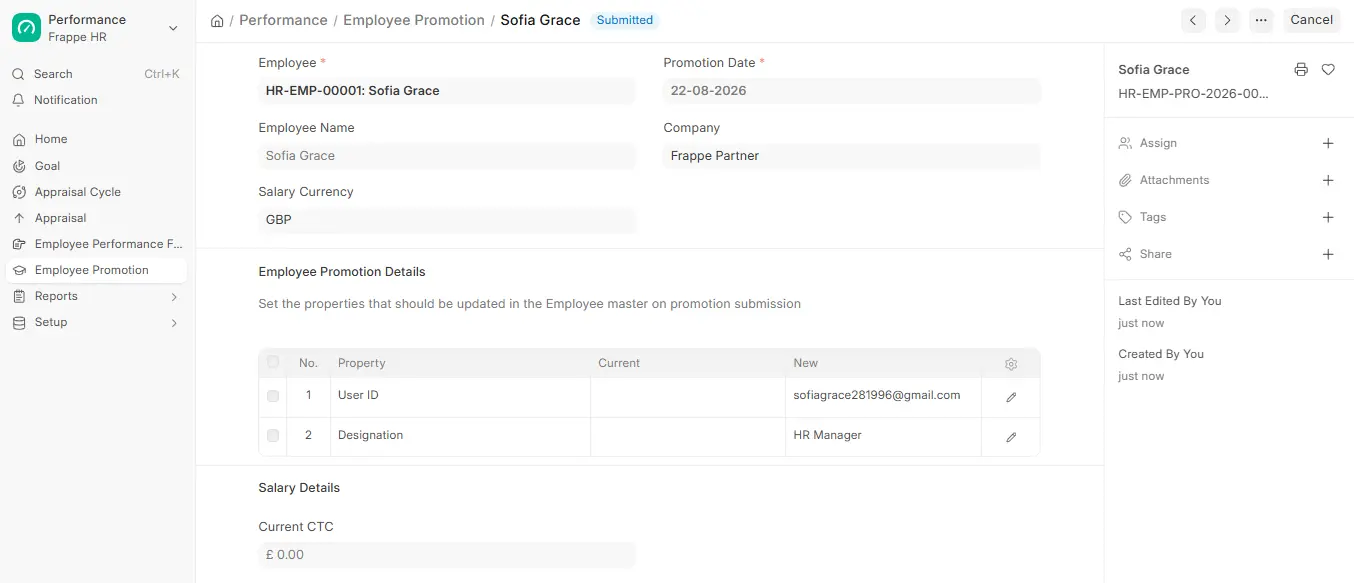
Task: Click the Promotion Date field
Action: pyautogui.click(x=852, y=91)
